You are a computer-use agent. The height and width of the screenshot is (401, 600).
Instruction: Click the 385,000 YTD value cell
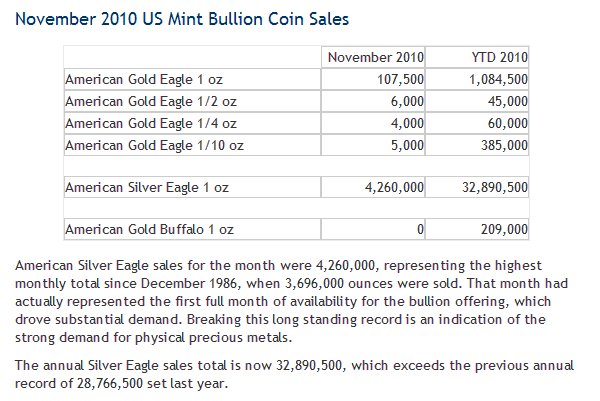pyautogui.click(x=503, y=145)
